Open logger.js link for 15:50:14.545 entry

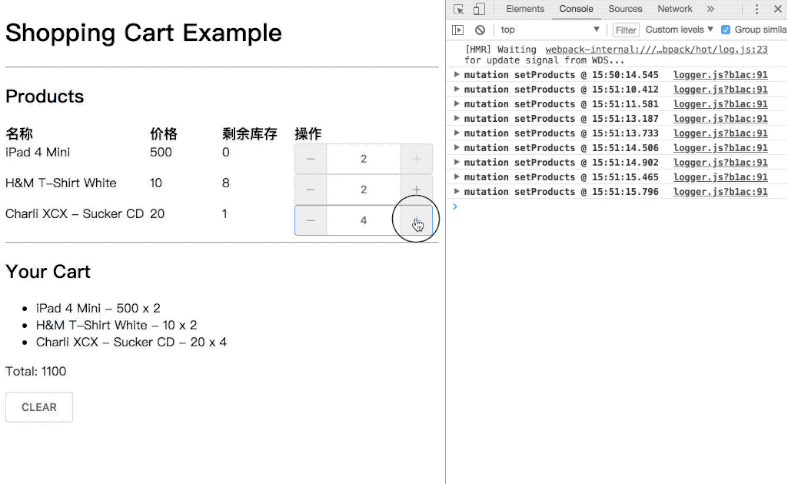(720, 75)
